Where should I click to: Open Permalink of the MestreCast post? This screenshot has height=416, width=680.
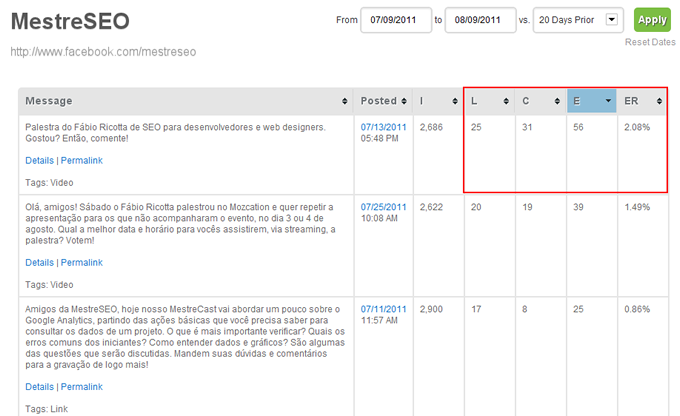[81, 387]
